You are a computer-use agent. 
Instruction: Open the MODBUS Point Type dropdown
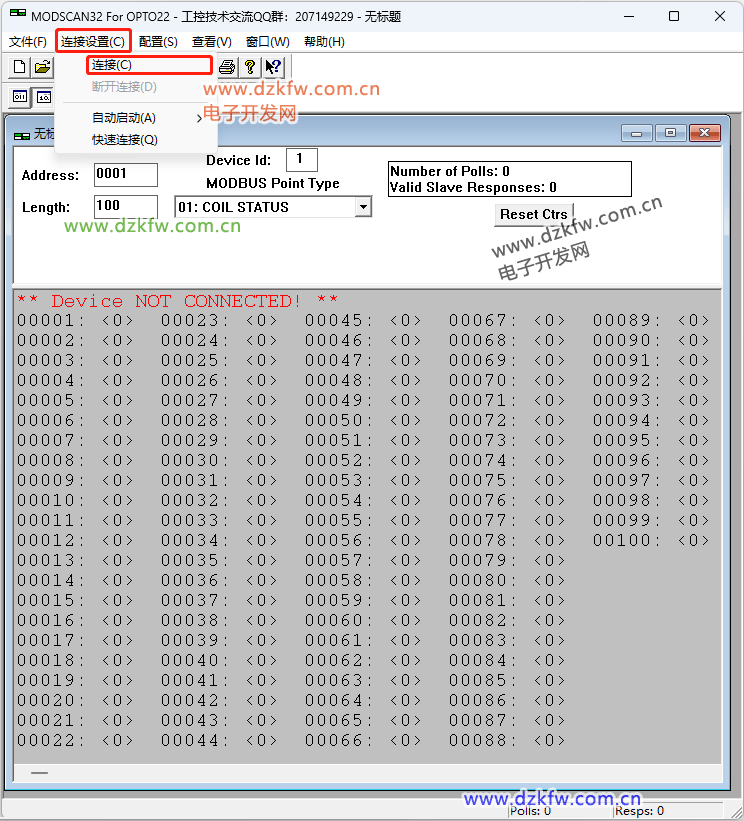(x=363, y=207)
